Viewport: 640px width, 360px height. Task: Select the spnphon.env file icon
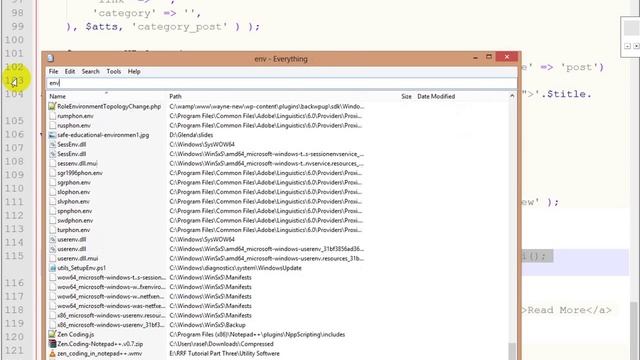point(52,211)
